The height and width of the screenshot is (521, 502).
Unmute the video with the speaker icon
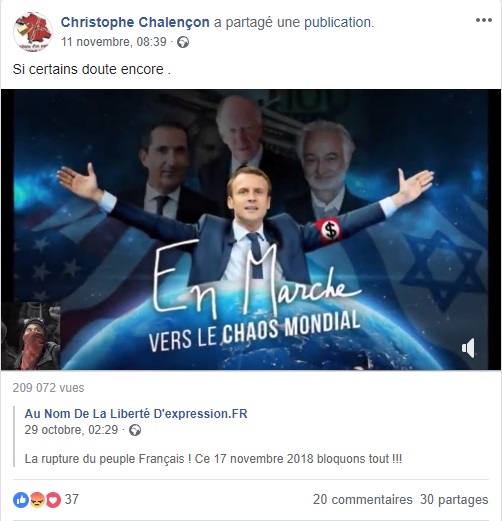click(x=468, y=348)
